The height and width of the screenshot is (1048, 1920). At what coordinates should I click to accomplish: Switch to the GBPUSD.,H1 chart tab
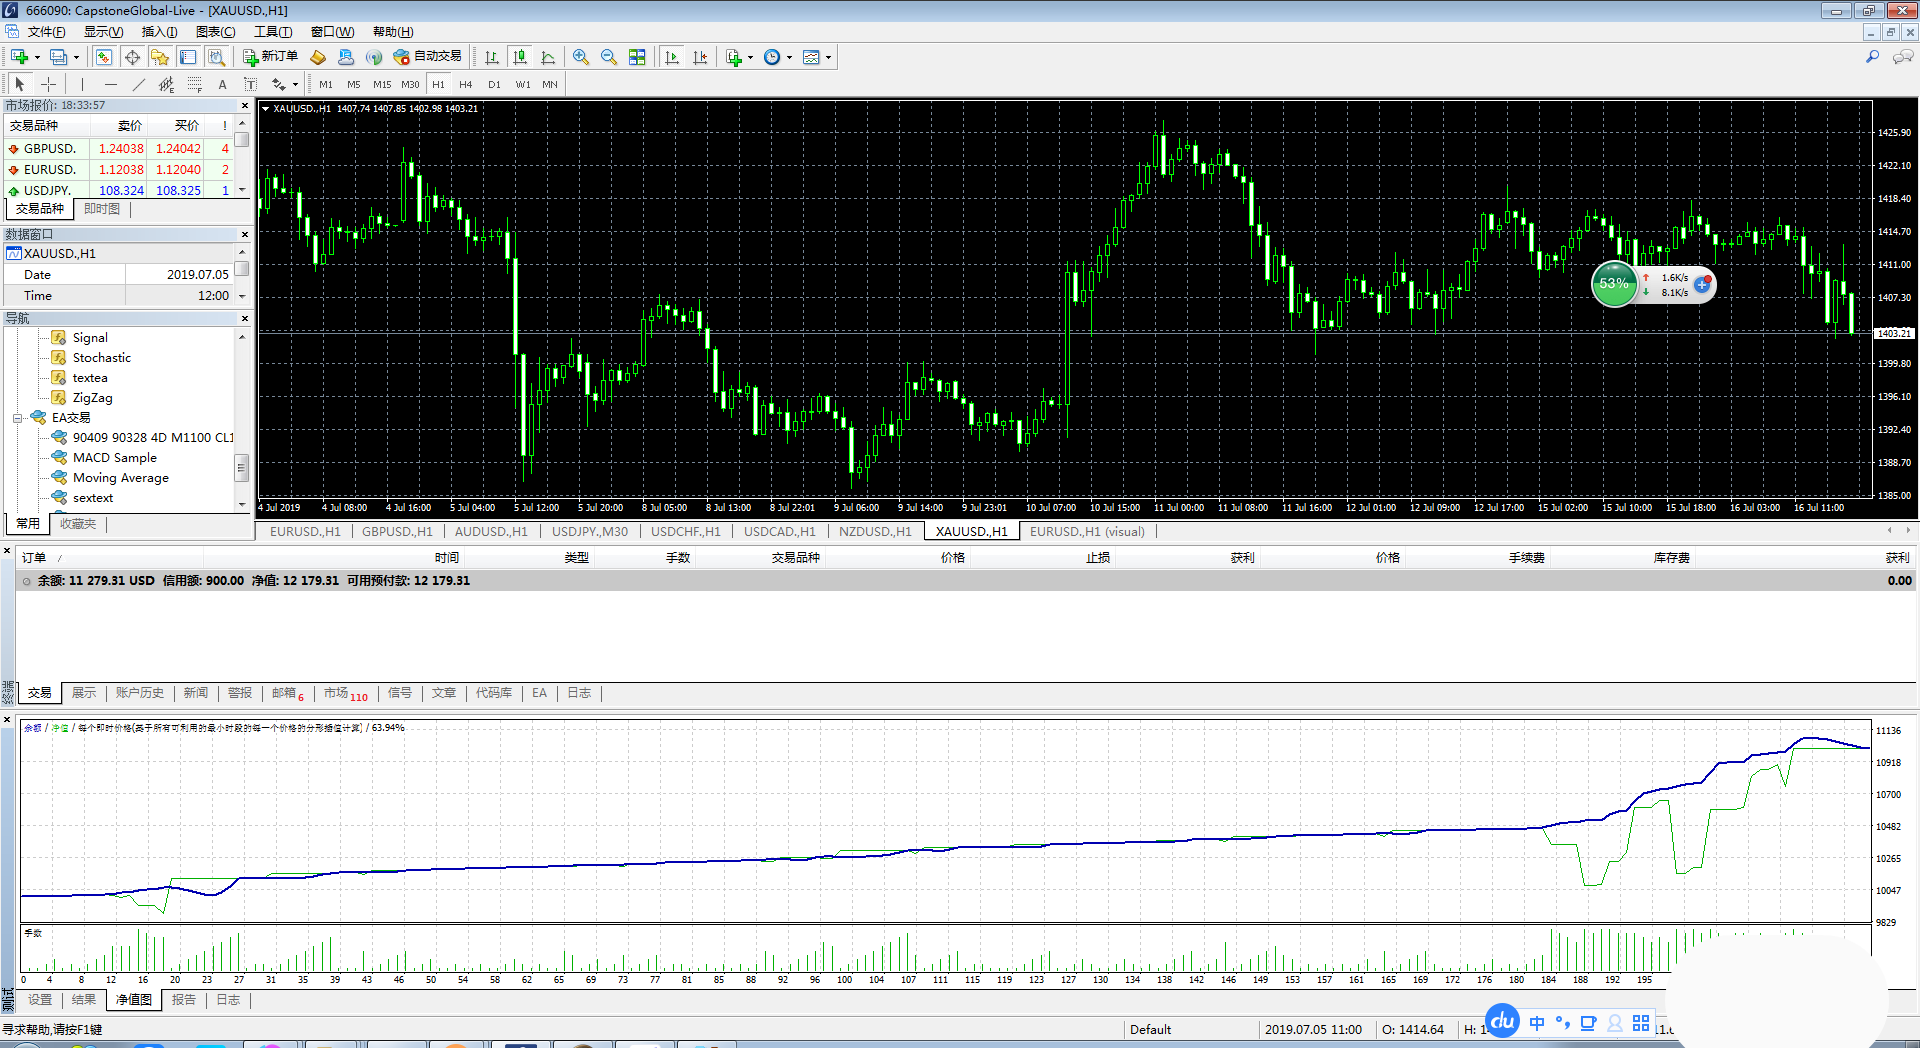[x=397, y=532]
